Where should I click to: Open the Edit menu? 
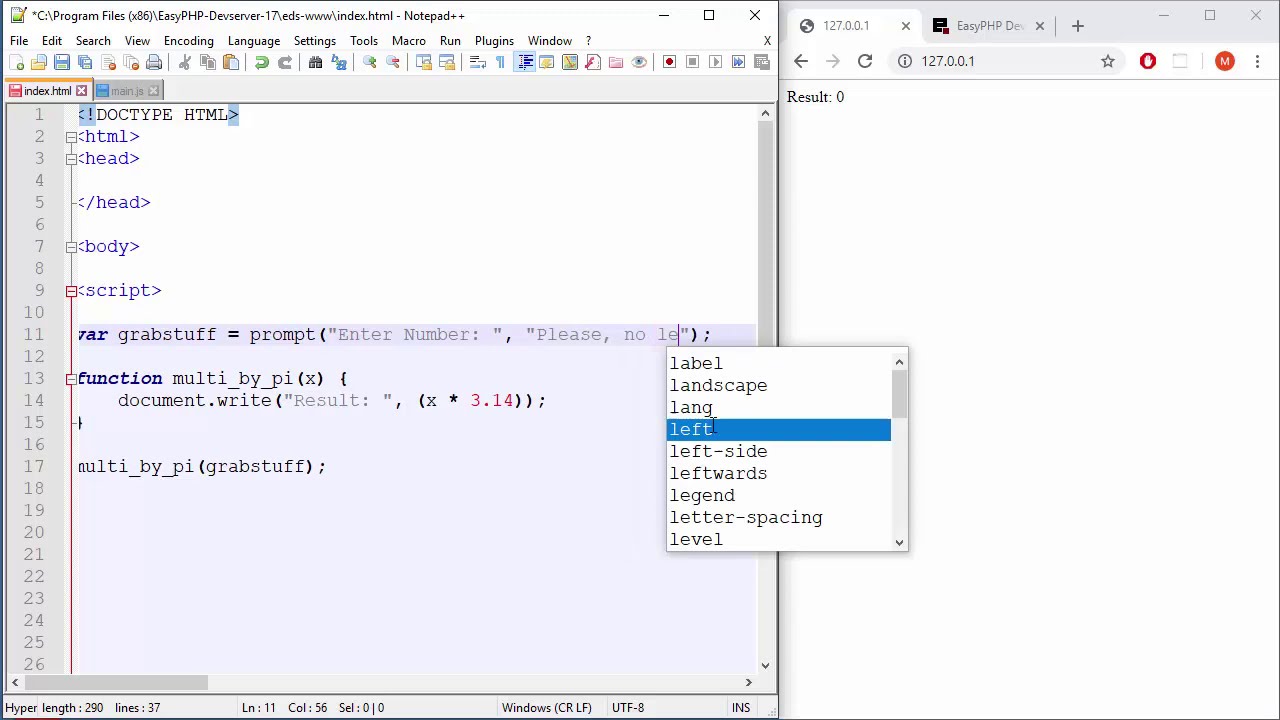point(52,41)
